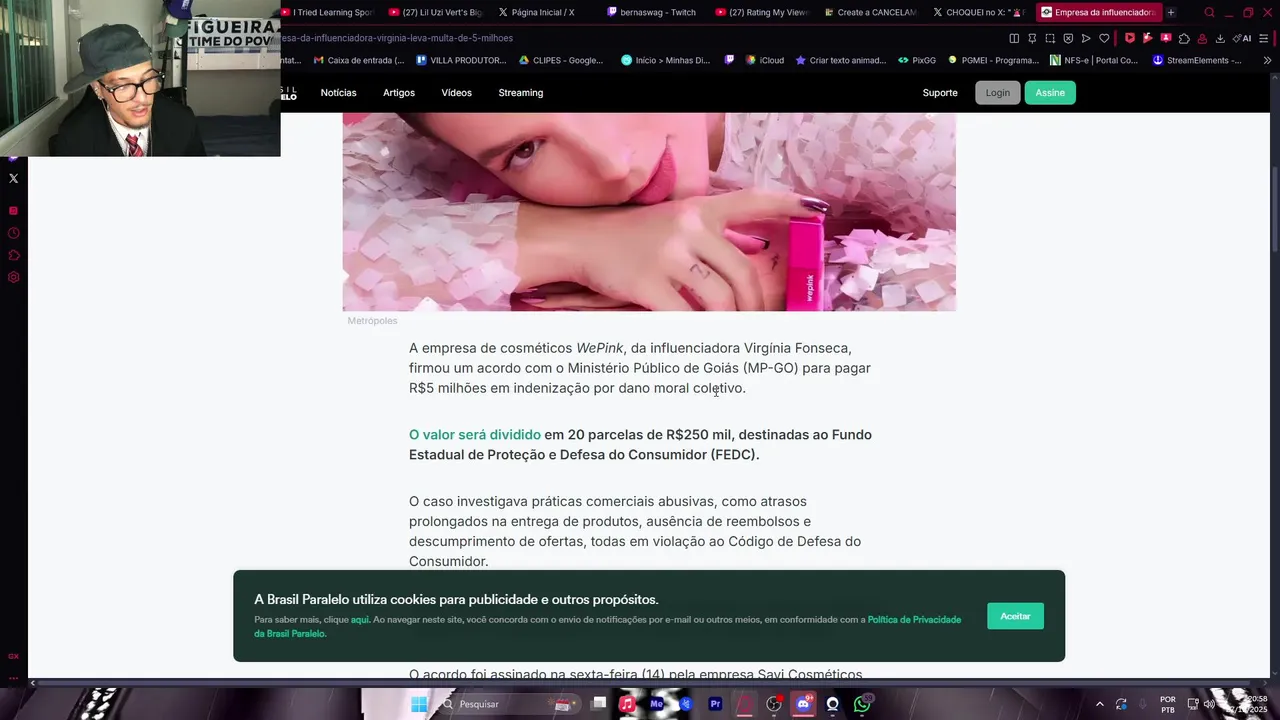The height and width of the screenshot is (720, 1280).
Task: Open the AI assistant icon in toolbar
Action: click(x=1242, y=38)
